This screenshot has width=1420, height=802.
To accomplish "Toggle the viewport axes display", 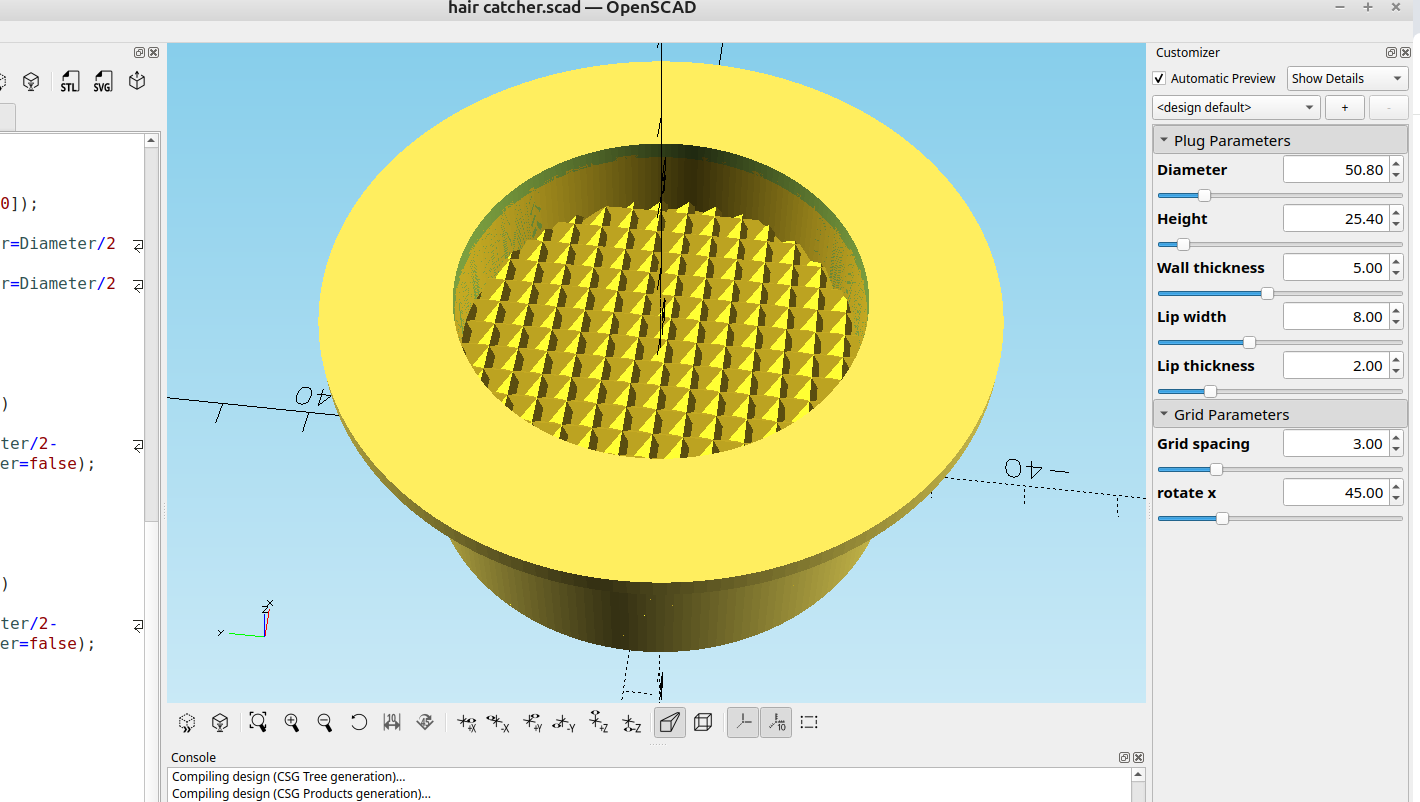I will (x=742, y=722).
